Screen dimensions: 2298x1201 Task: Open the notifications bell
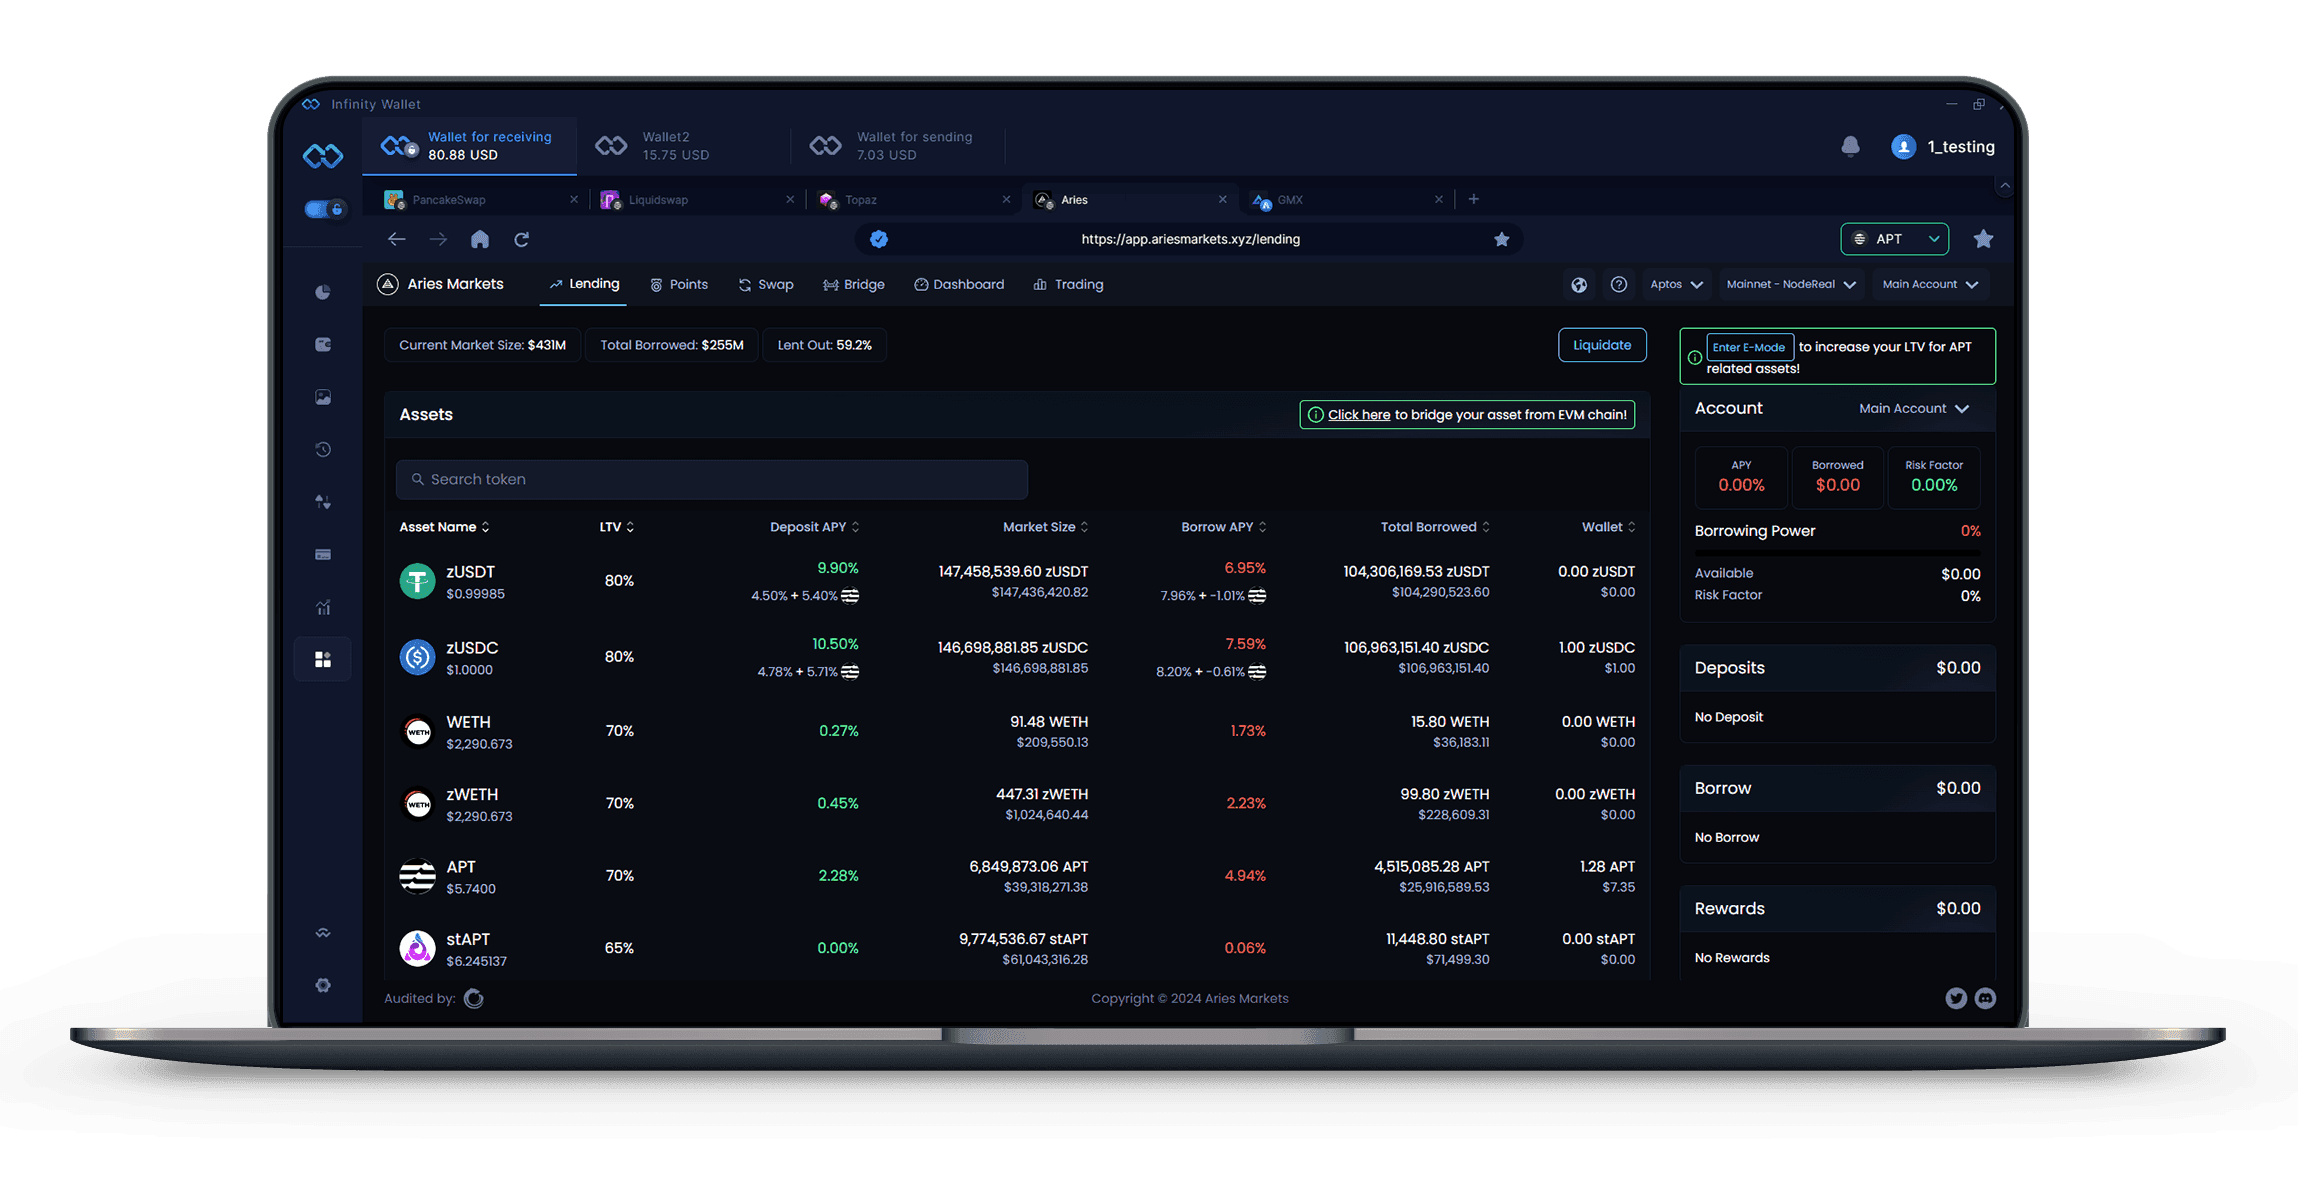(1850, 147)
